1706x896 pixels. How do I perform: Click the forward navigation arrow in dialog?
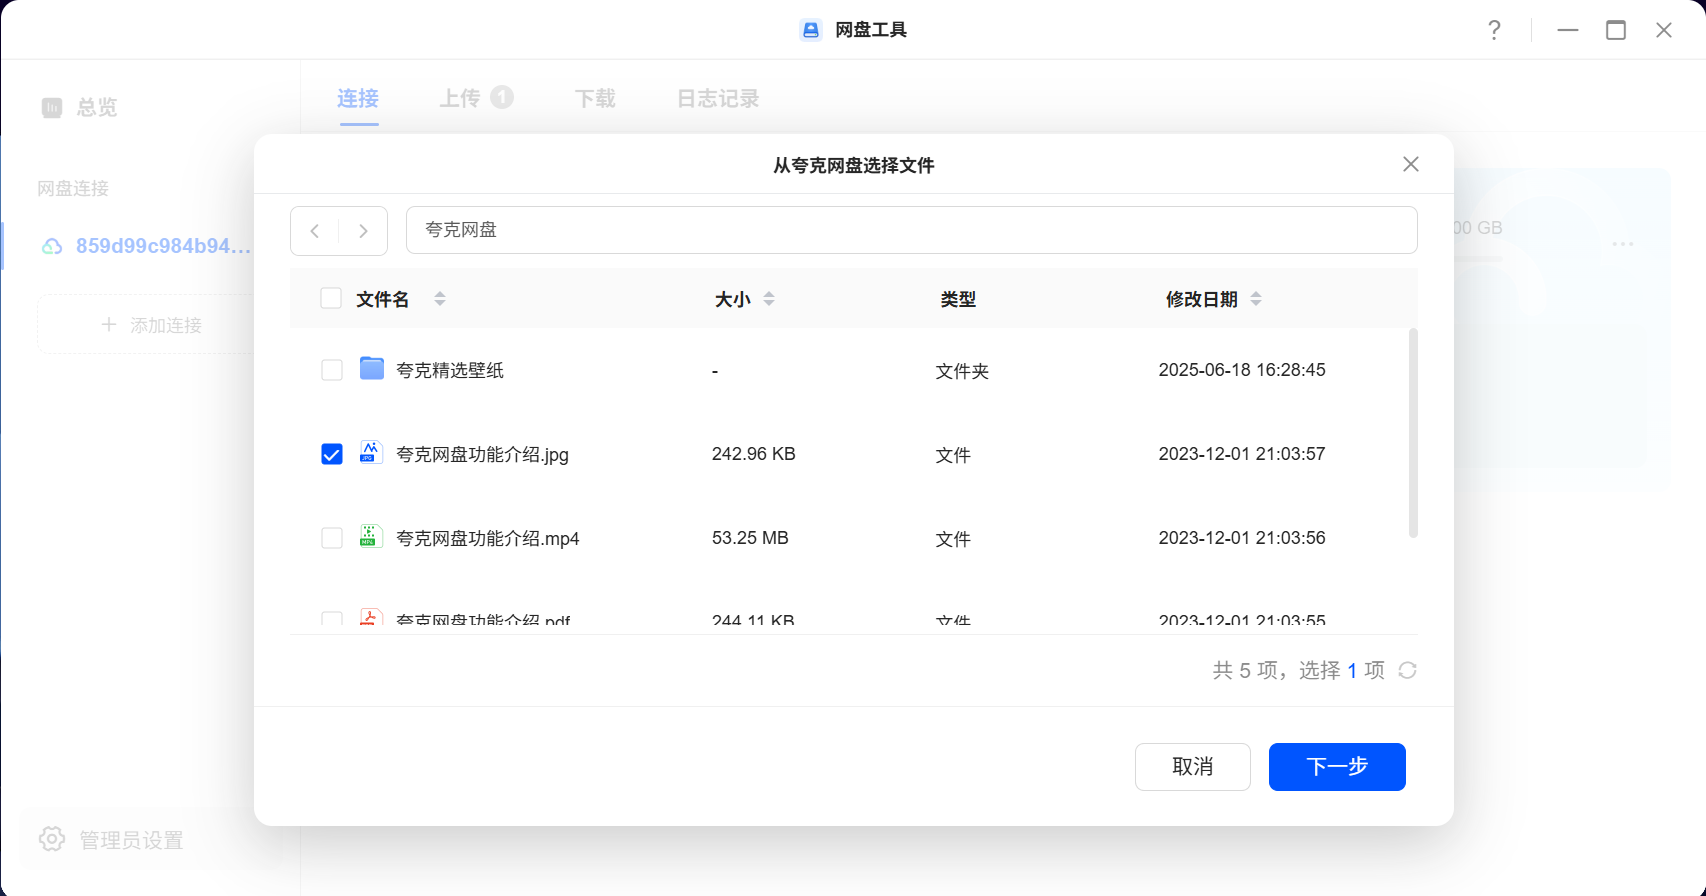(x=363, y=231)
